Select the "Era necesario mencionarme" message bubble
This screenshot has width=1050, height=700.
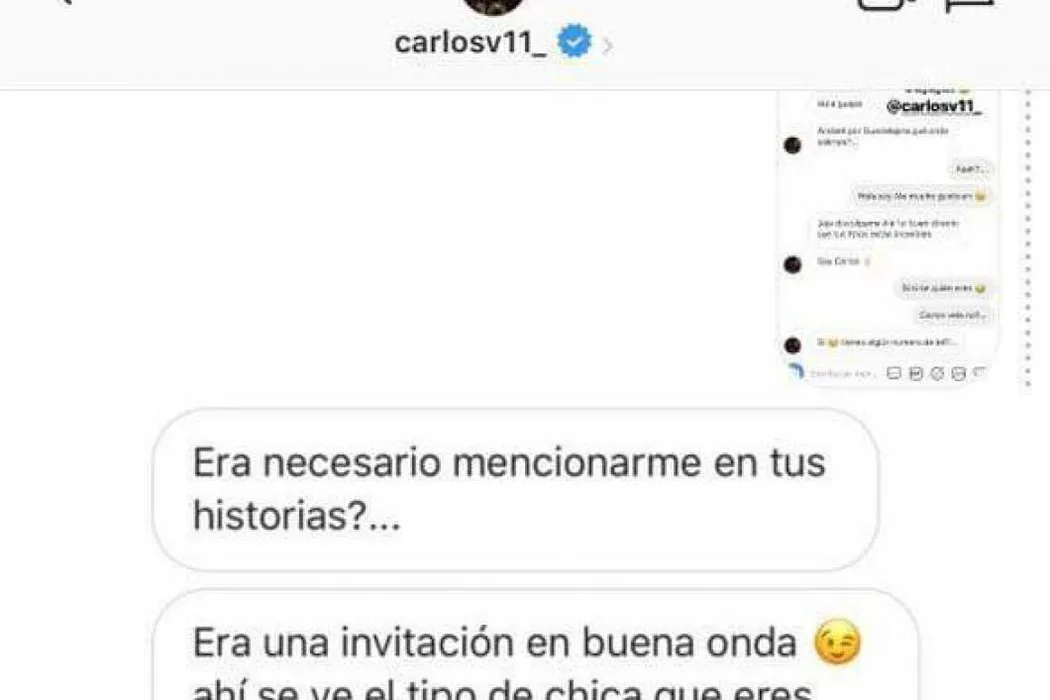[516, 490]
